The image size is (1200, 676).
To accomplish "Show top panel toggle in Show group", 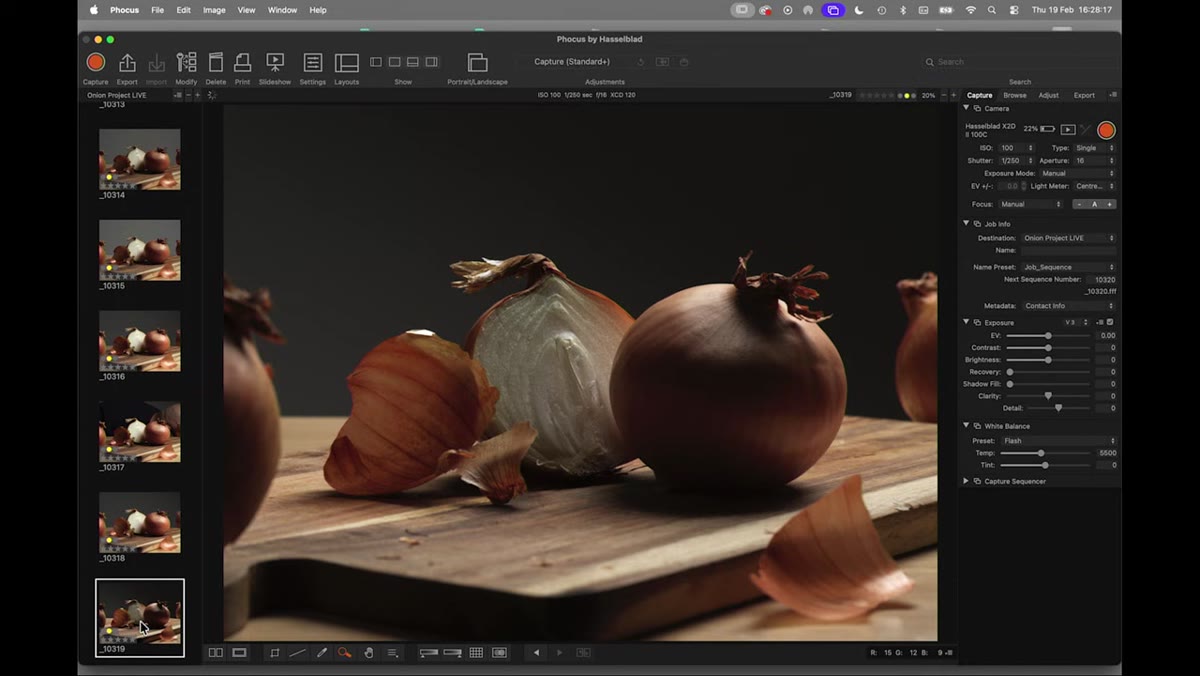I will pos(394,62).
